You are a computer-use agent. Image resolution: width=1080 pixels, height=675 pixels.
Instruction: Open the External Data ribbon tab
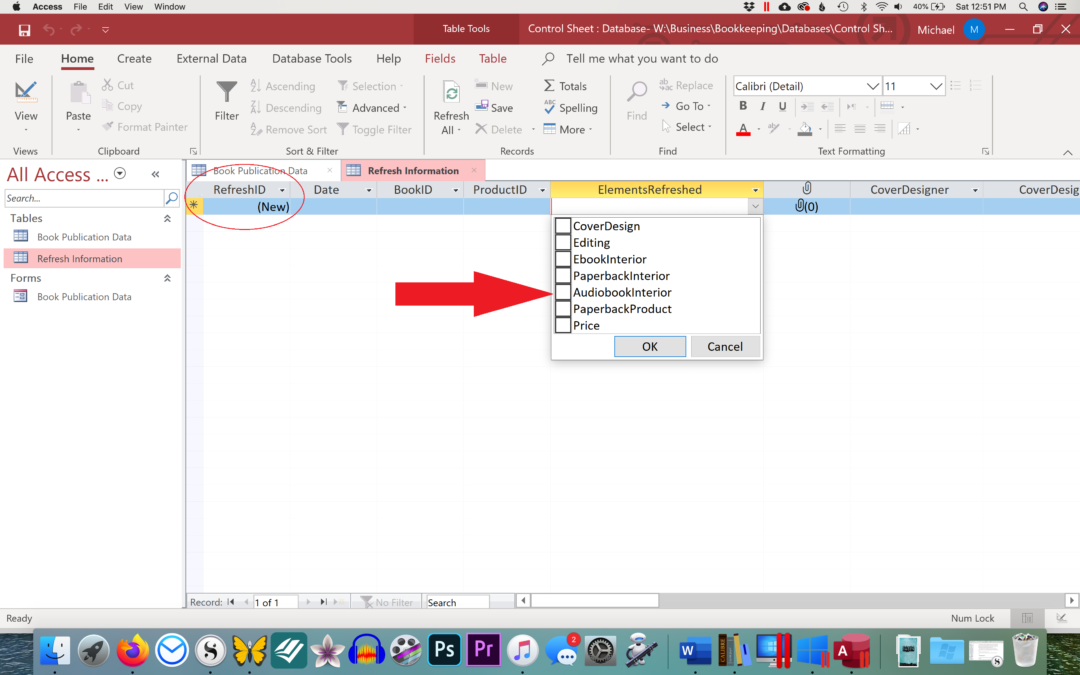211,59
